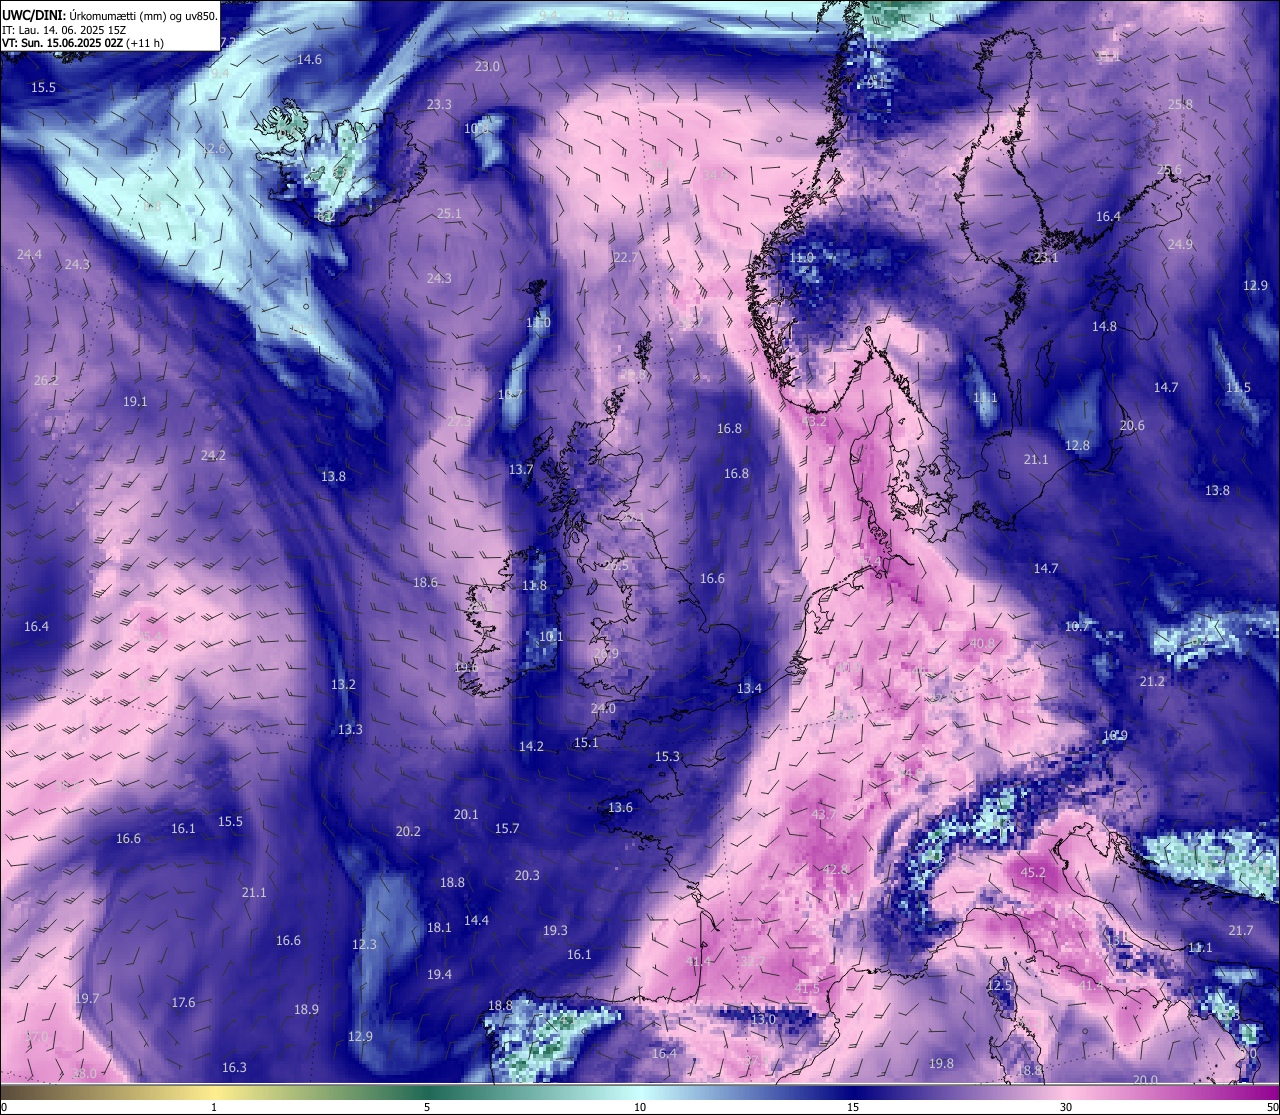Click the 20.2 map value

(x=408, y=832)
